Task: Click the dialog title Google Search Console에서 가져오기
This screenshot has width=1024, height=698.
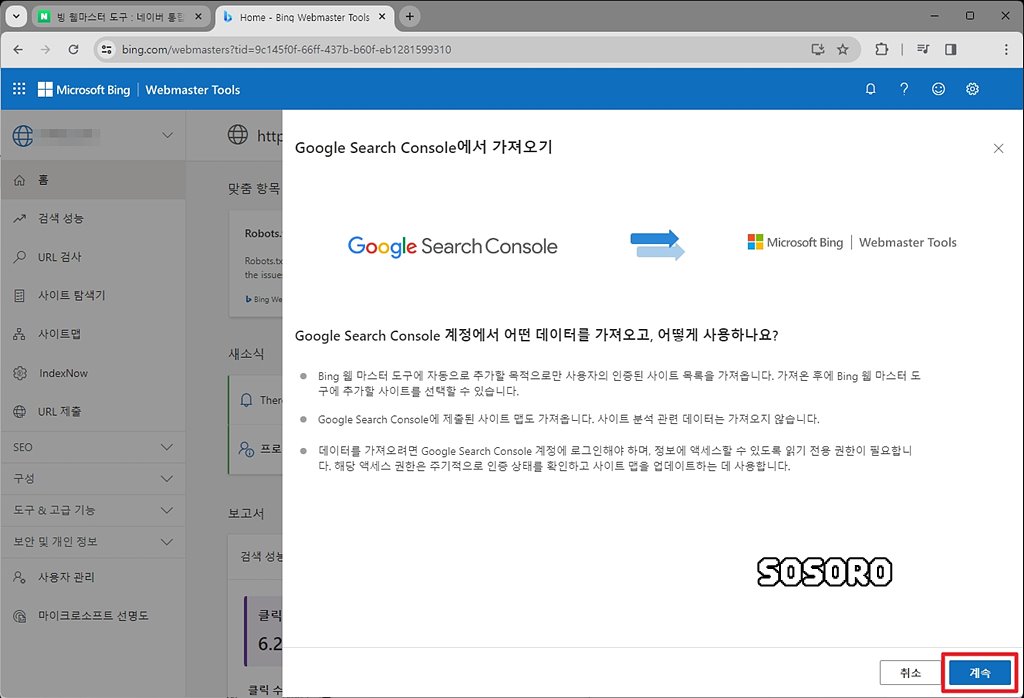Action: click(423, 147)
